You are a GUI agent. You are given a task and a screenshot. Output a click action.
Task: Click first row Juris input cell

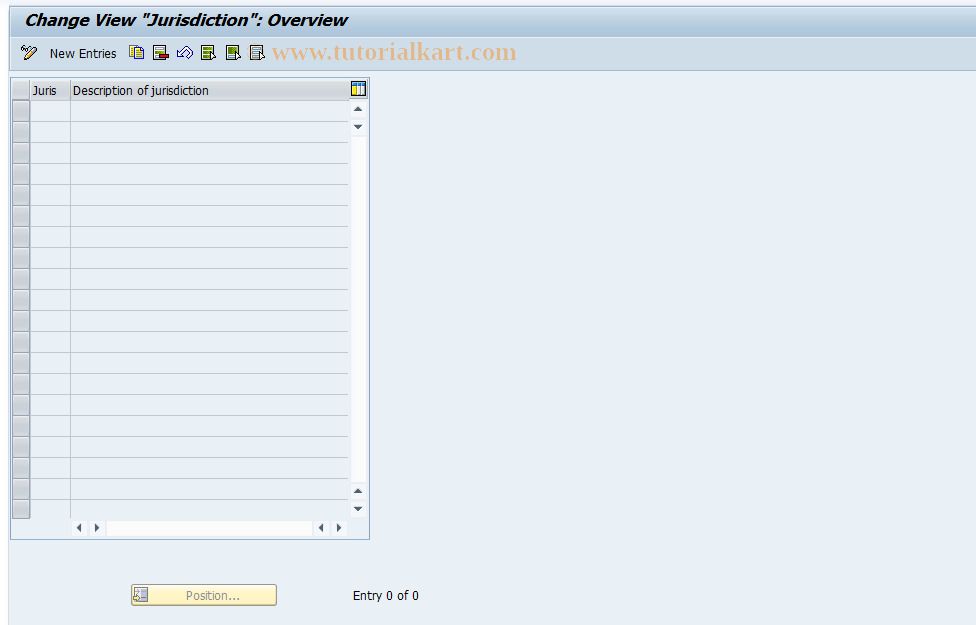pyautogui.click(x=50, y=111)
